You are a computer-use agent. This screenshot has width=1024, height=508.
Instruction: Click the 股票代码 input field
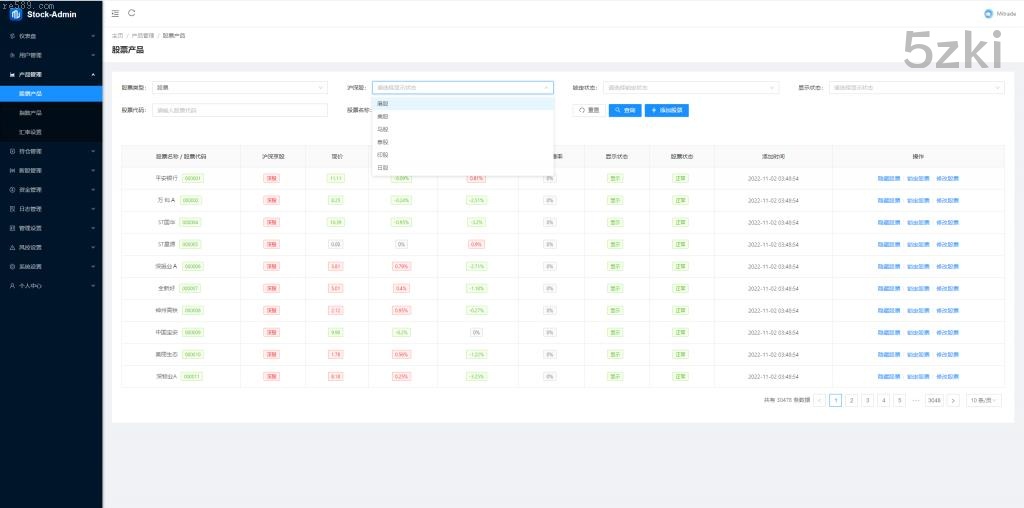240,110
